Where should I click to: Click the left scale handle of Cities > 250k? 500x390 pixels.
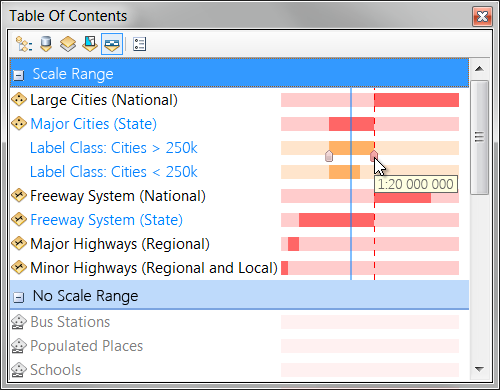329,156
